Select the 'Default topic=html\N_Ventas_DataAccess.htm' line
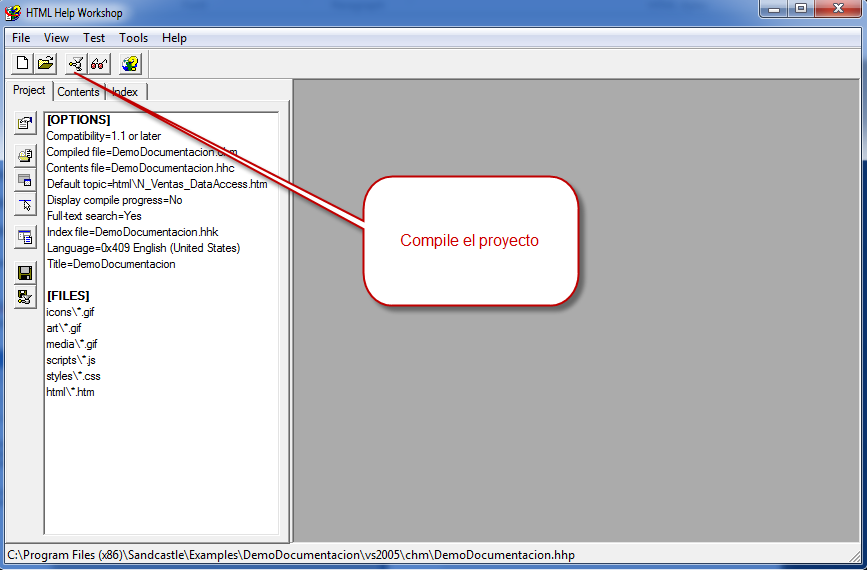Viewport: 867px width, 570px height. pos(157,184)
